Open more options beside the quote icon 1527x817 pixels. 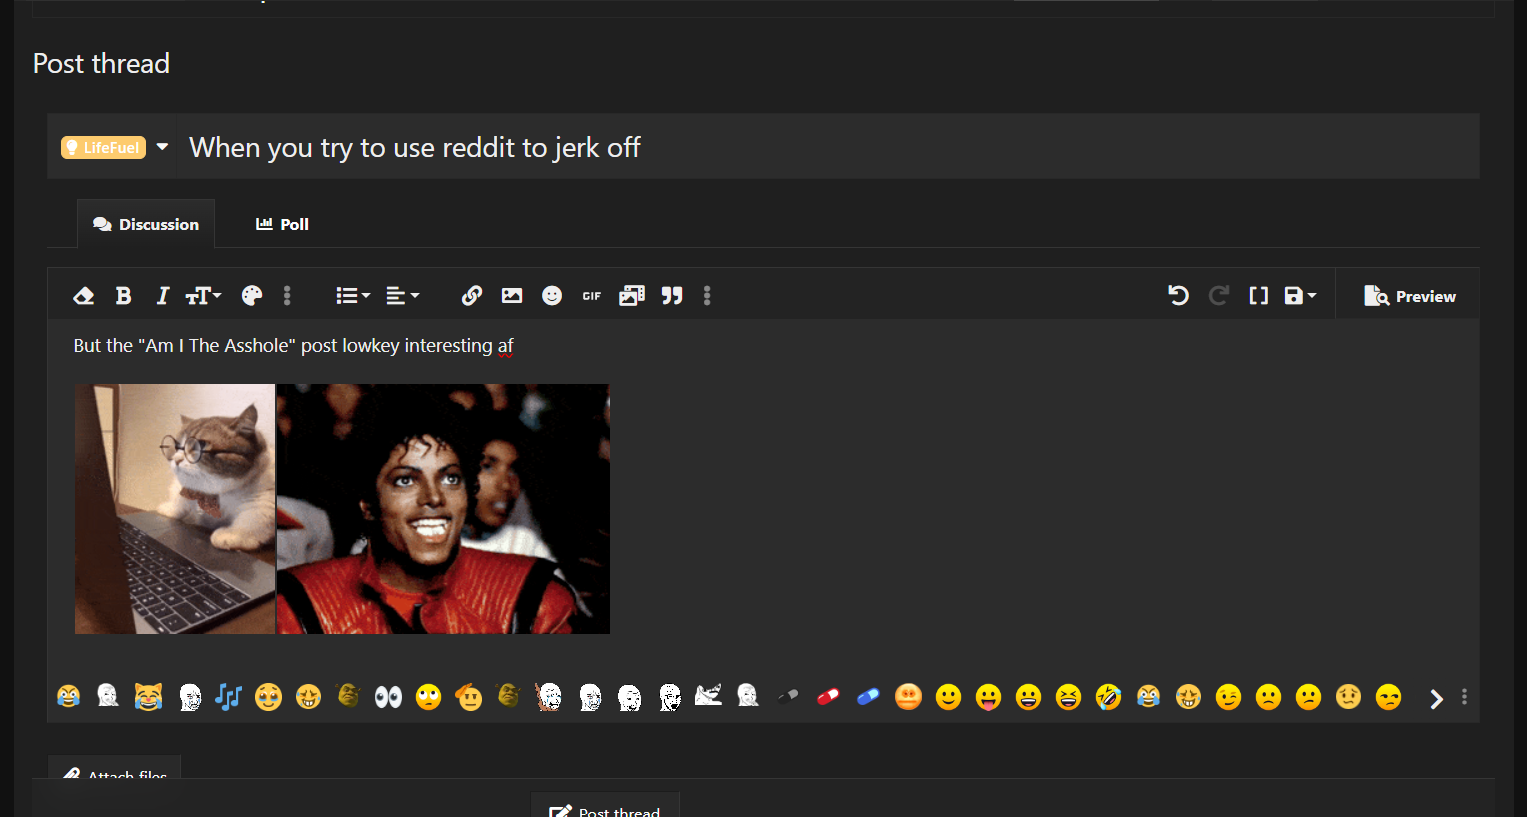click(707, 296)
